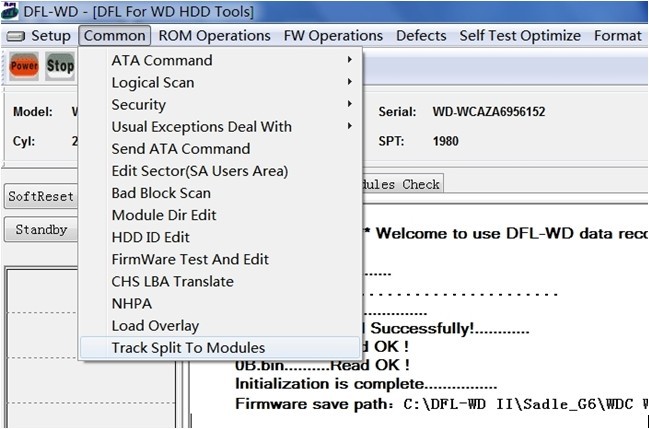
Task: Select ATA Command menu entry
Action: pos(220,60)
